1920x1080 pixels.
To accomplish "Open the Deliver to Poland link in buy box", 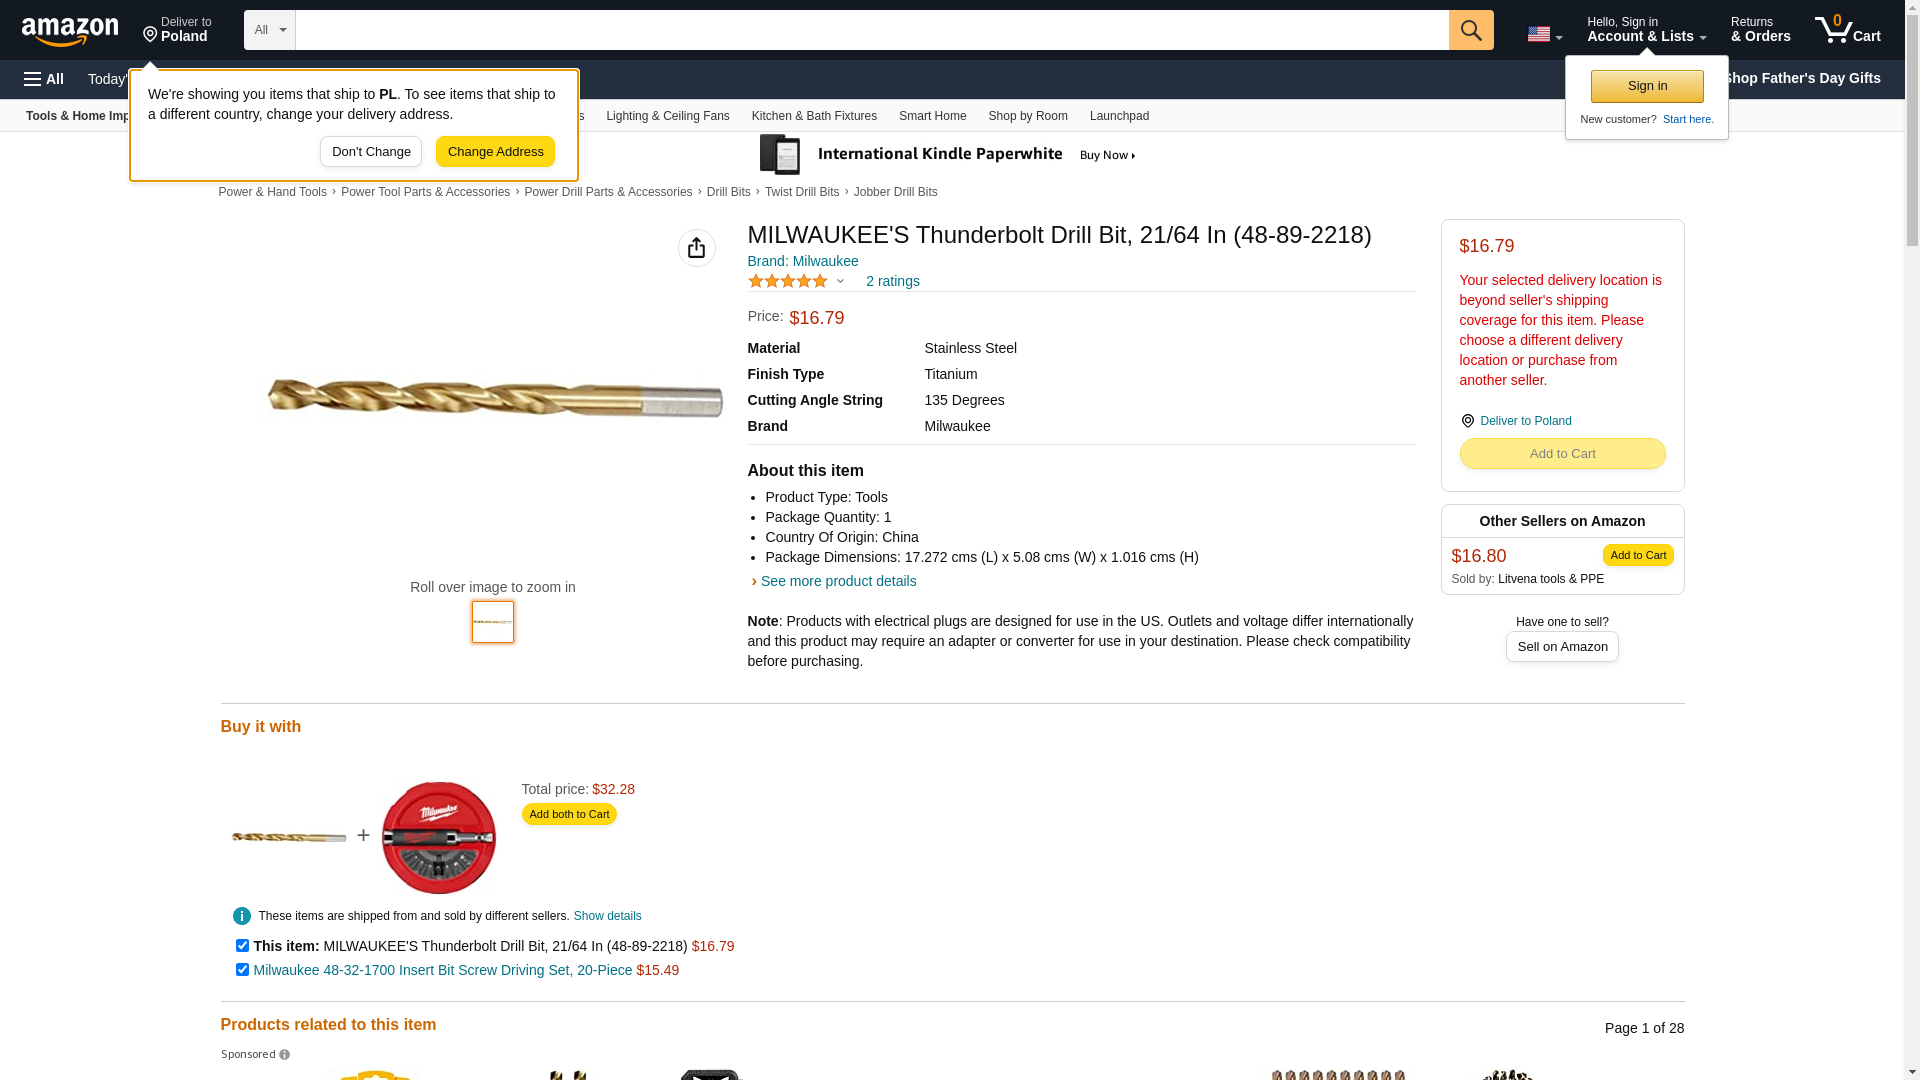I will click(x=1525, y=421).
